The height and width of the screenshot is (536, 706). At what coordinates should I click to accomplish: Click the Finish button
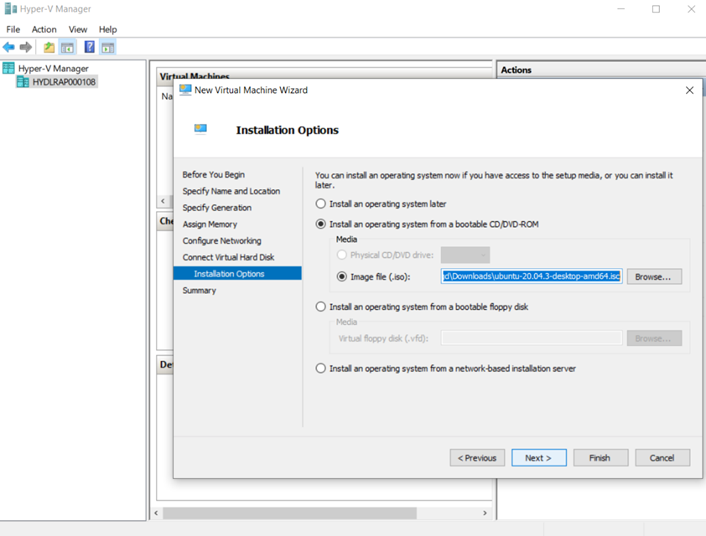click(600, 458)
